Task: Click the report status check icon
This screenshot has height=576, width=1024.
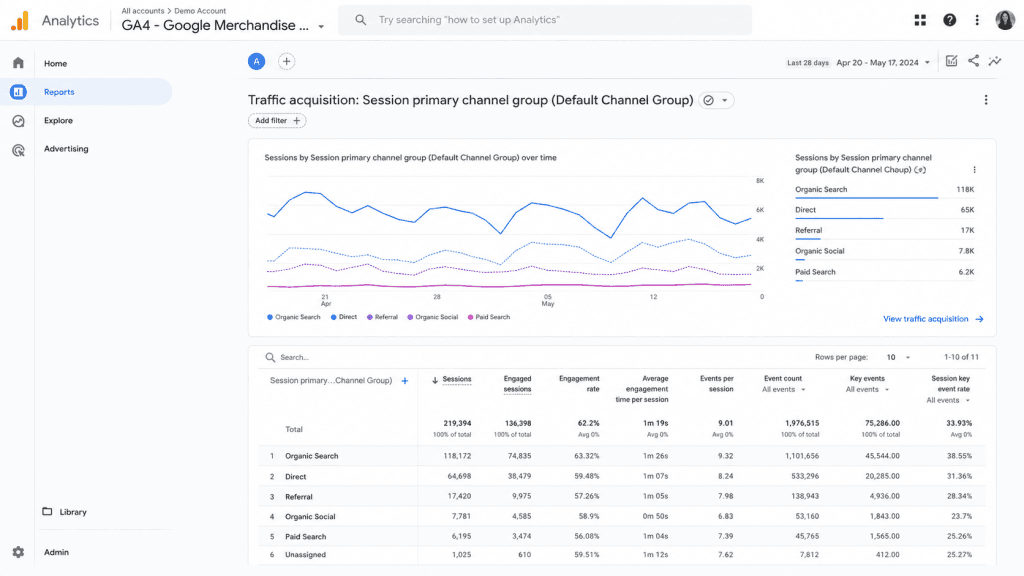Action: [709, 101]
